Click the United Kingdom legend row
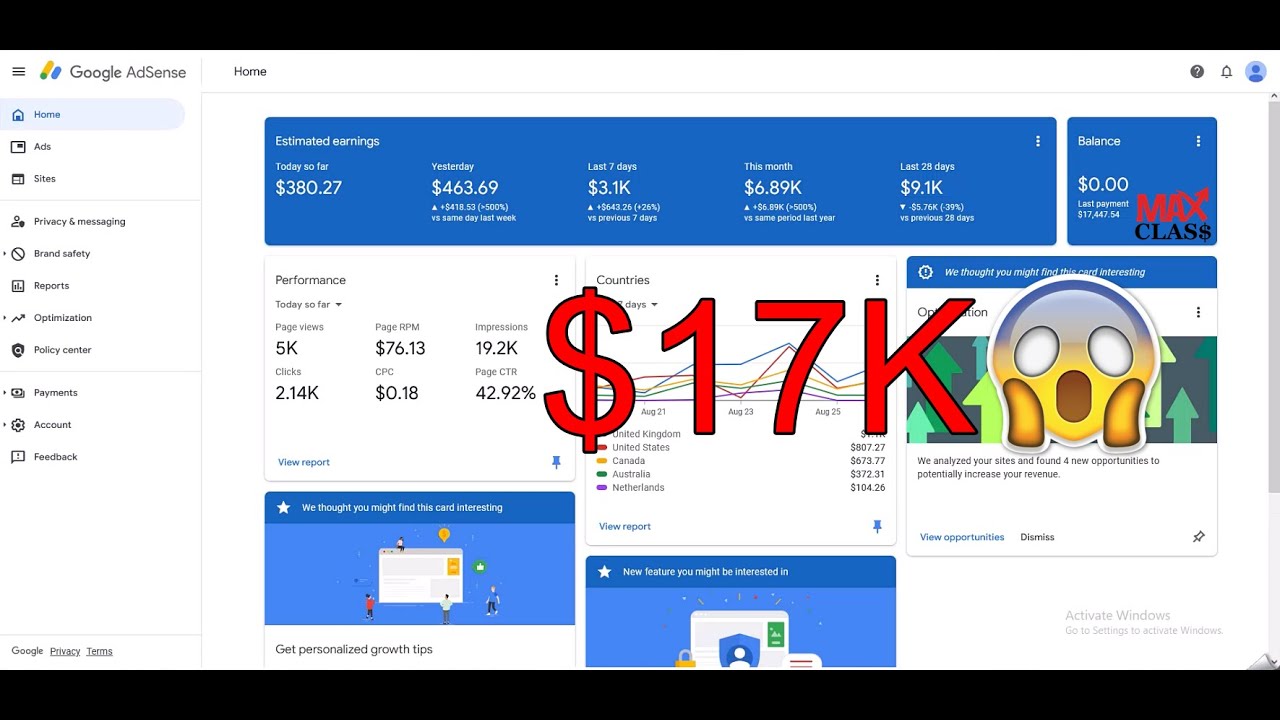 tap(740, 434)
